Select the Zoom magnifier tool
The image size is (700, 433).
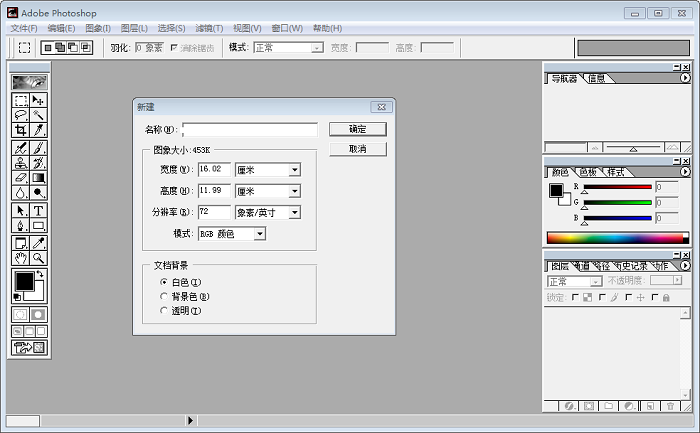[x=39, y=257]
